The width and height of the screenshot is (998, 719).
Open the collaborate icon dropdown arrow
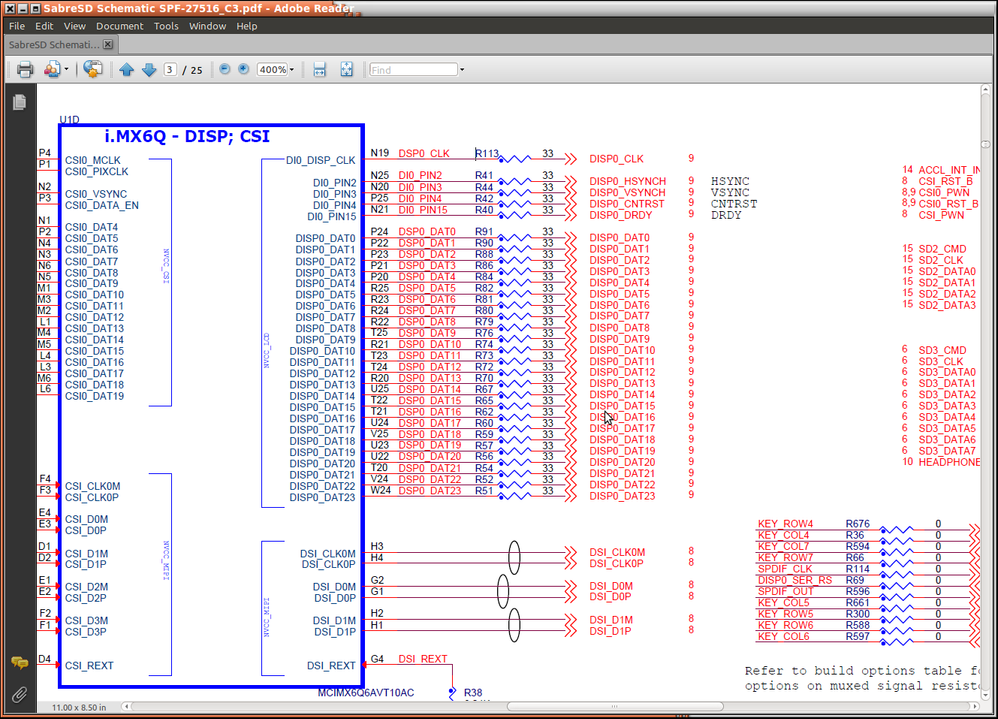pyautogui.click(x=66, y=69)
